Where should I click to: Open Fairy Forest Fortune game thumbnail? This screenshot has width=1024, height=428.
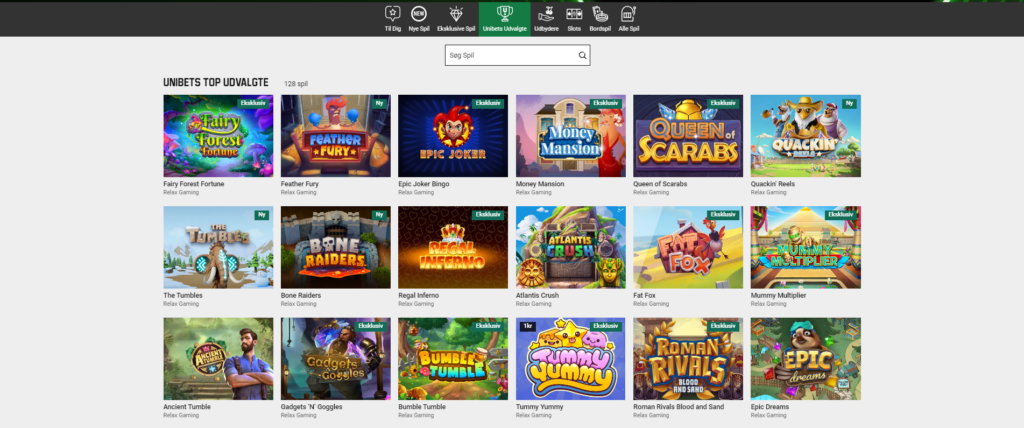click(218, 136)
